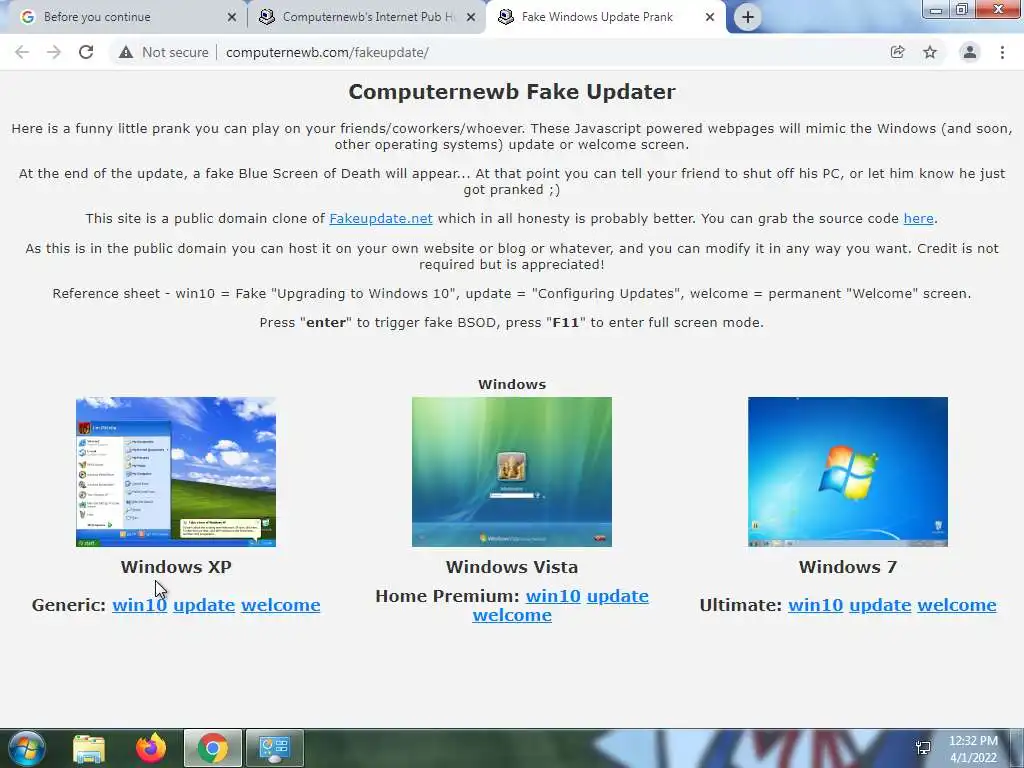Click the network tray icon
Screen dimensions: 1024x768
[923, 748]
